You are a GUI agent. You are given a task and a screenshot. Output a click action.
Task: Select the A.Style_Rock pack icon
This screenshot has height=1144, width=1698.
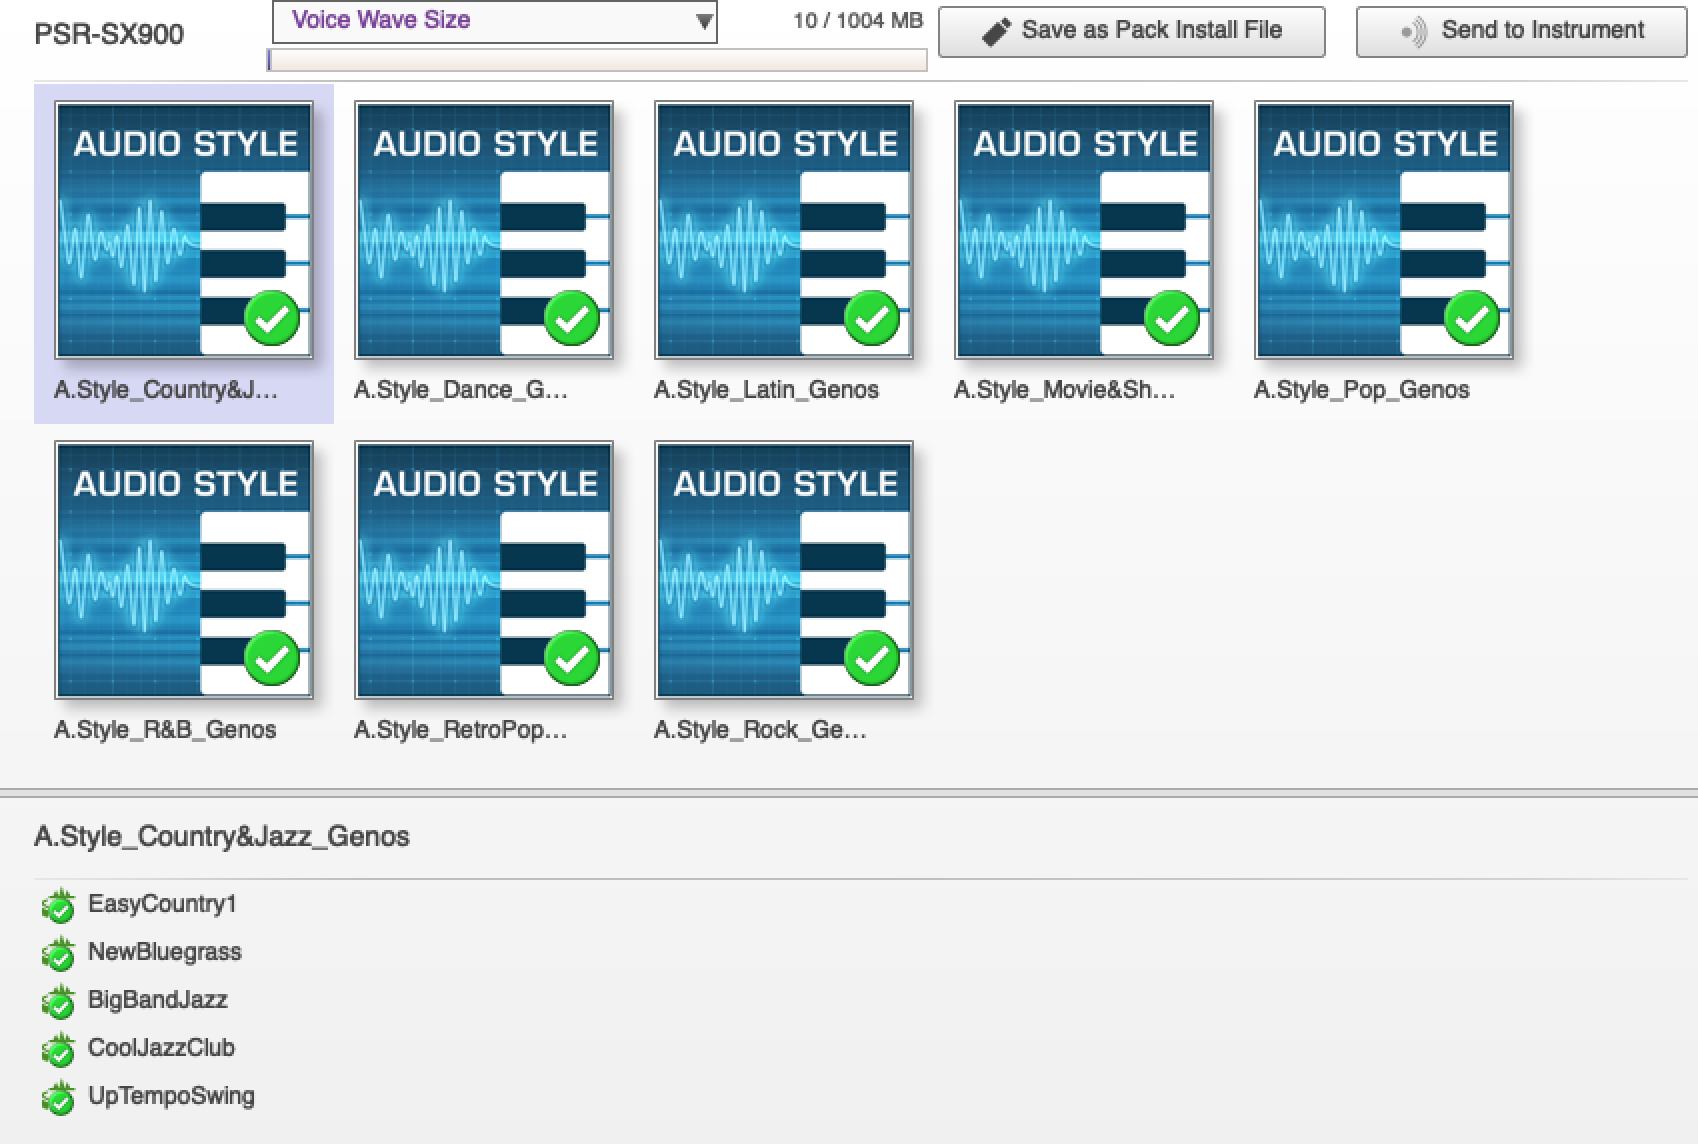784,570
